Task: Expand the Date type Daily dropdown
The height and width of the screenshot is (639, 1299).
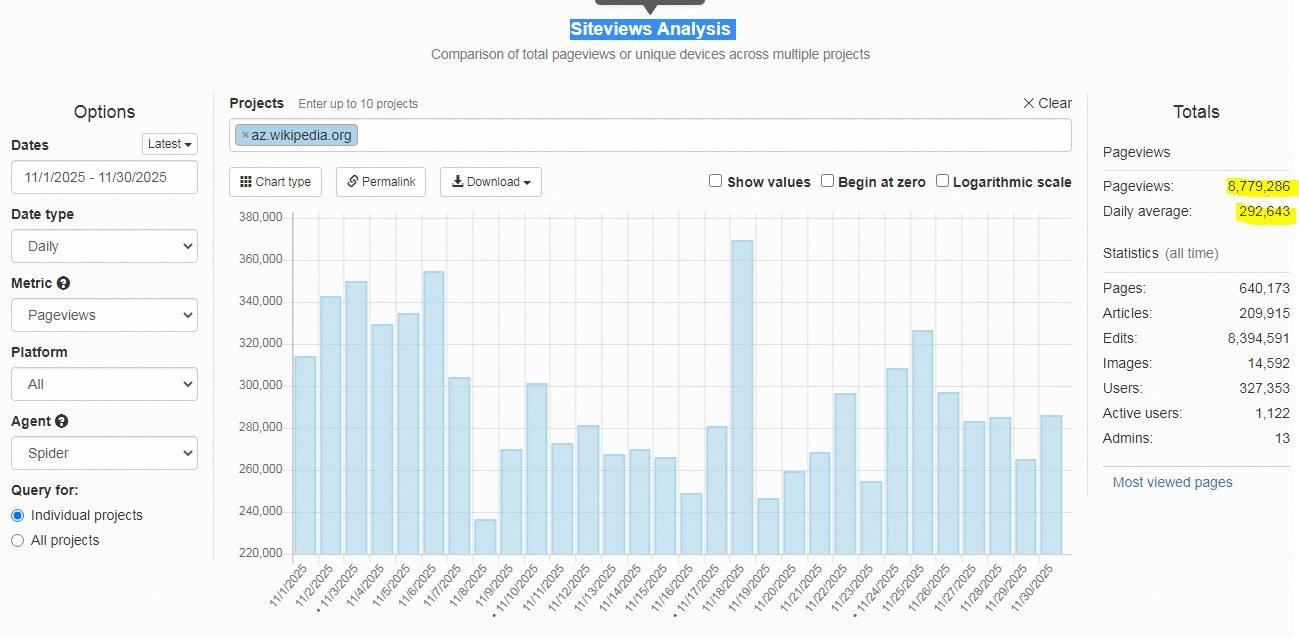Action: (104, 246)
